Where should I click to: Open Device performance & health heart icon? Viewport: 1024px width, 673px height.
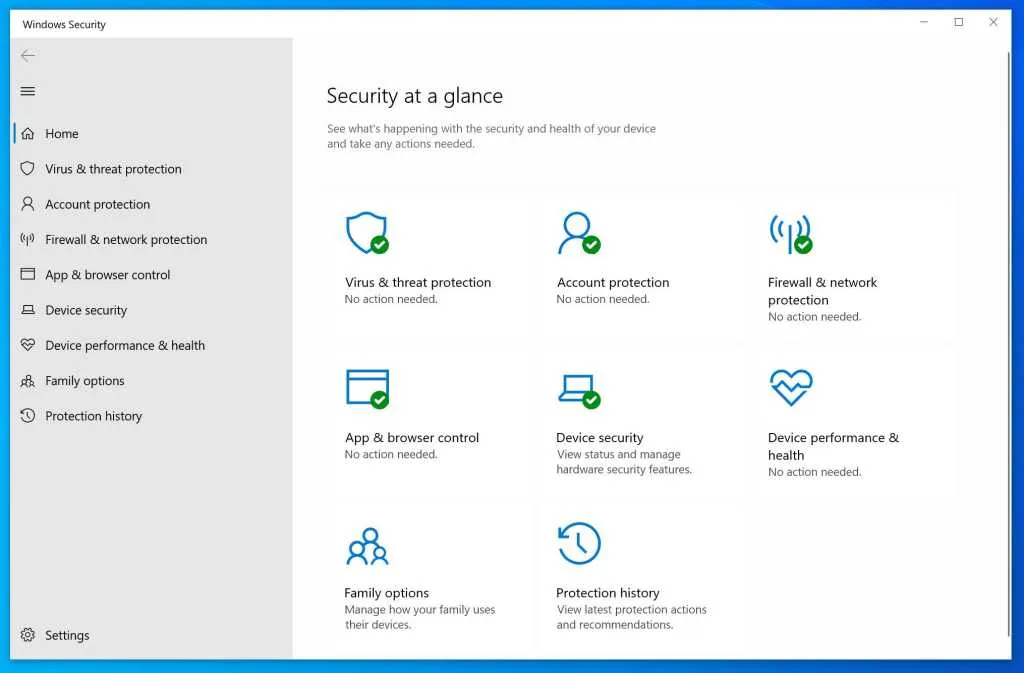[x=790, y=388]
